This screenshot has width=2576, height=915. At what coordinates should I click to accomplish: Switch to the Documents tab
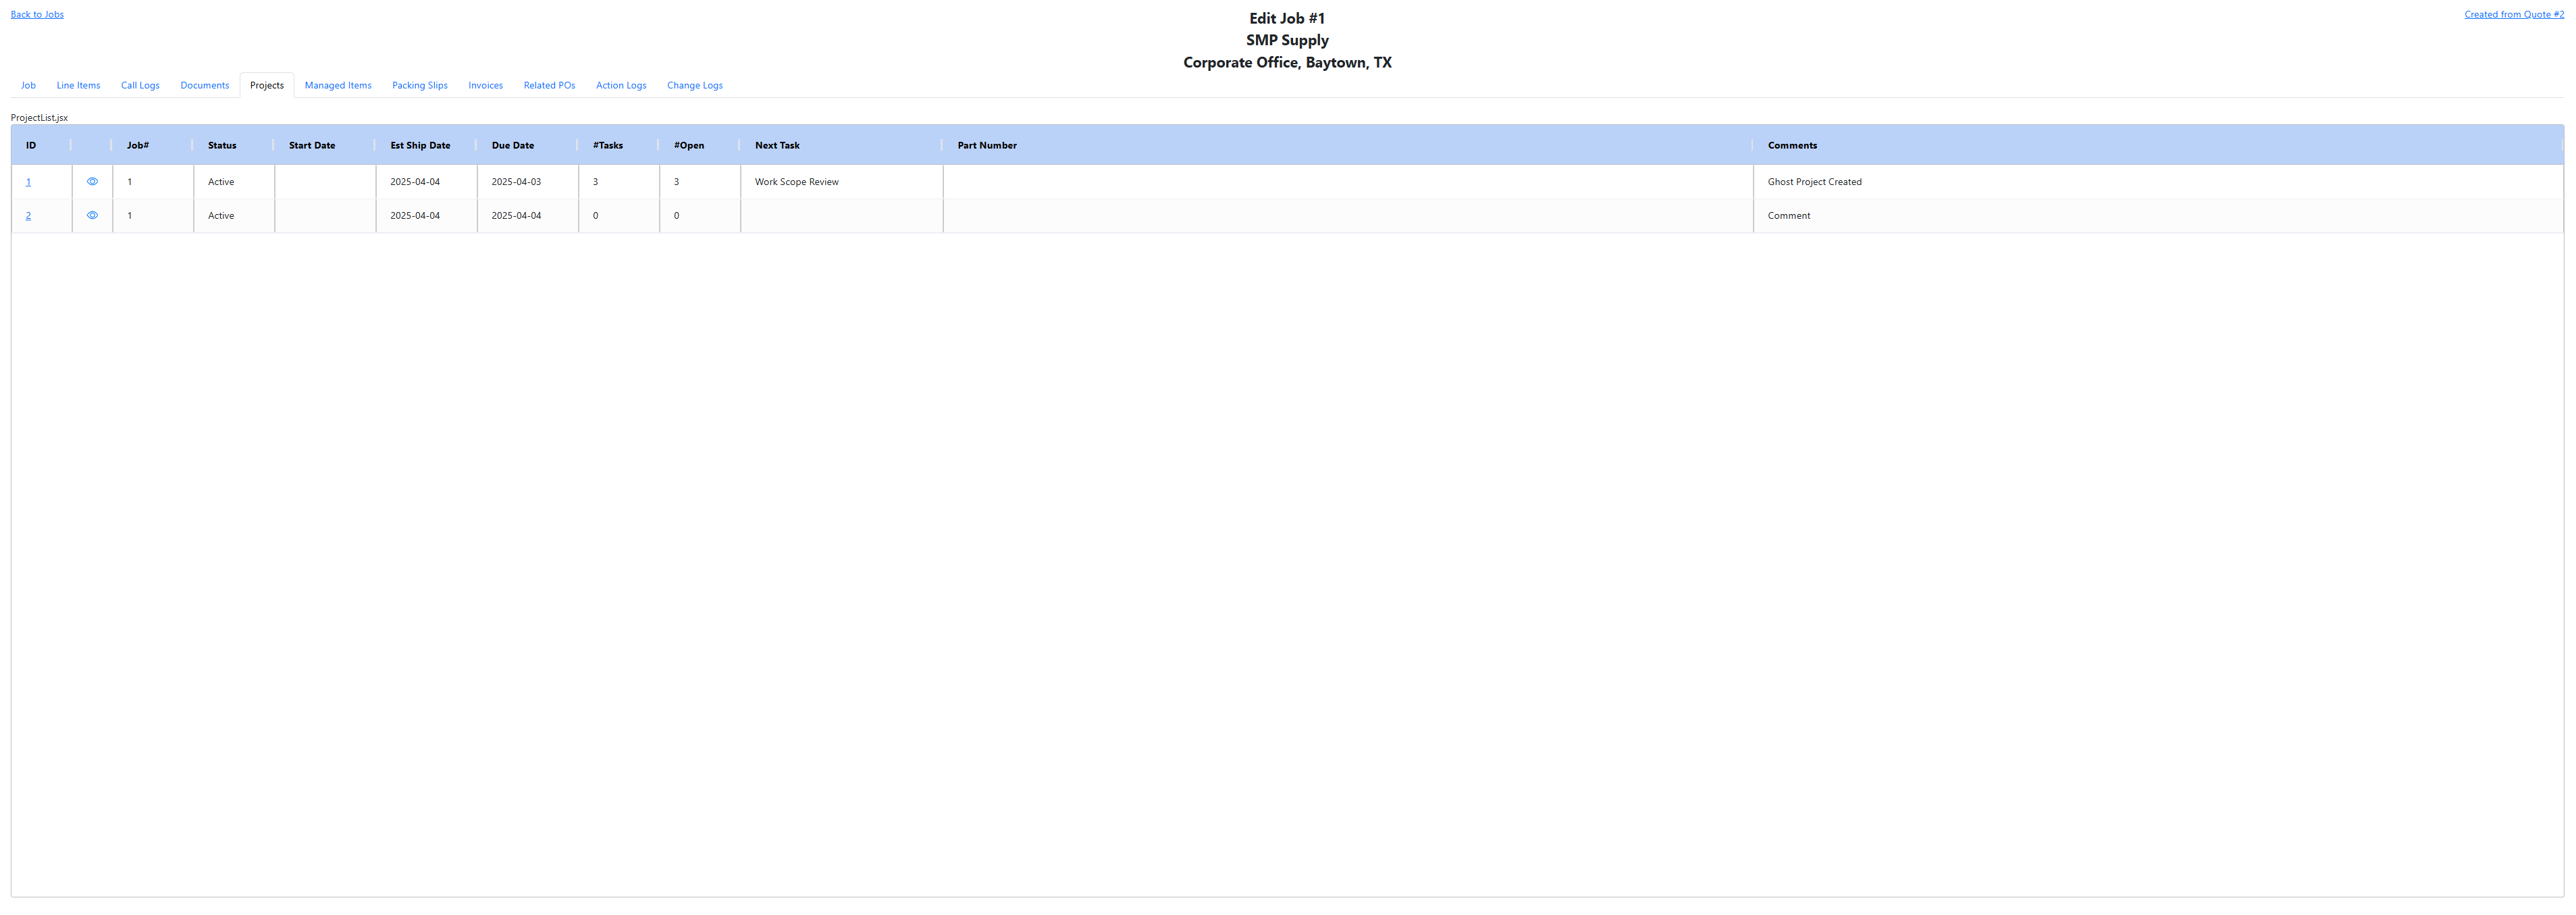pos(204,85)
